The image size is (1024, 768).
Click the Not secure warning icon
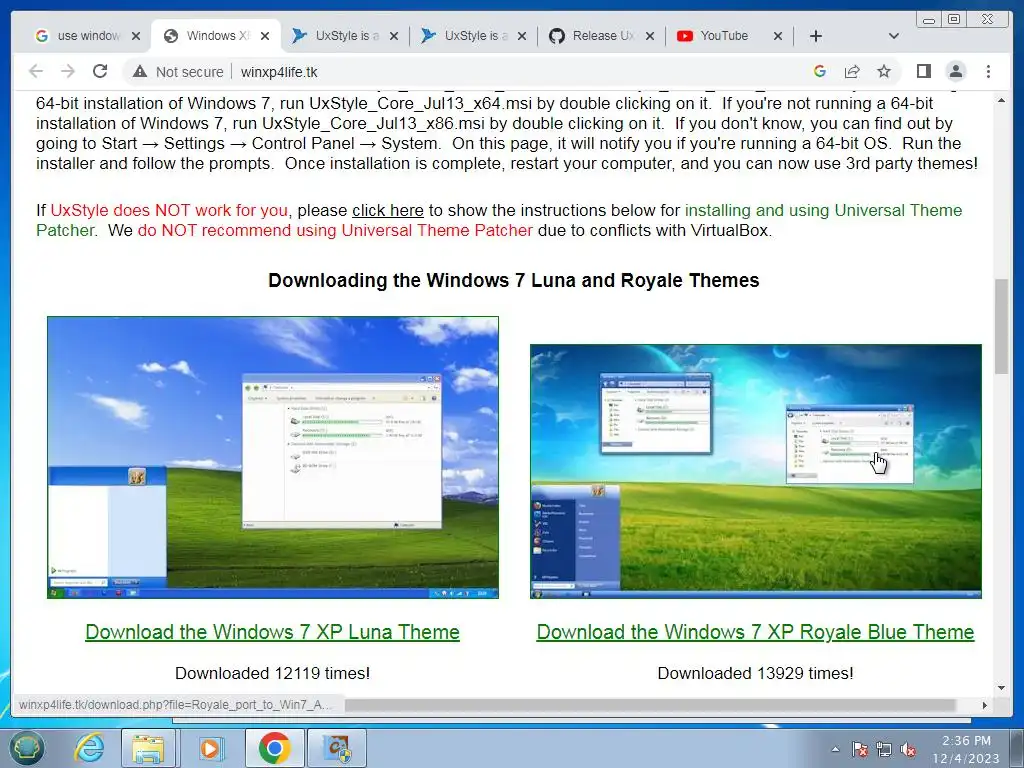click(x=140, y=72)
